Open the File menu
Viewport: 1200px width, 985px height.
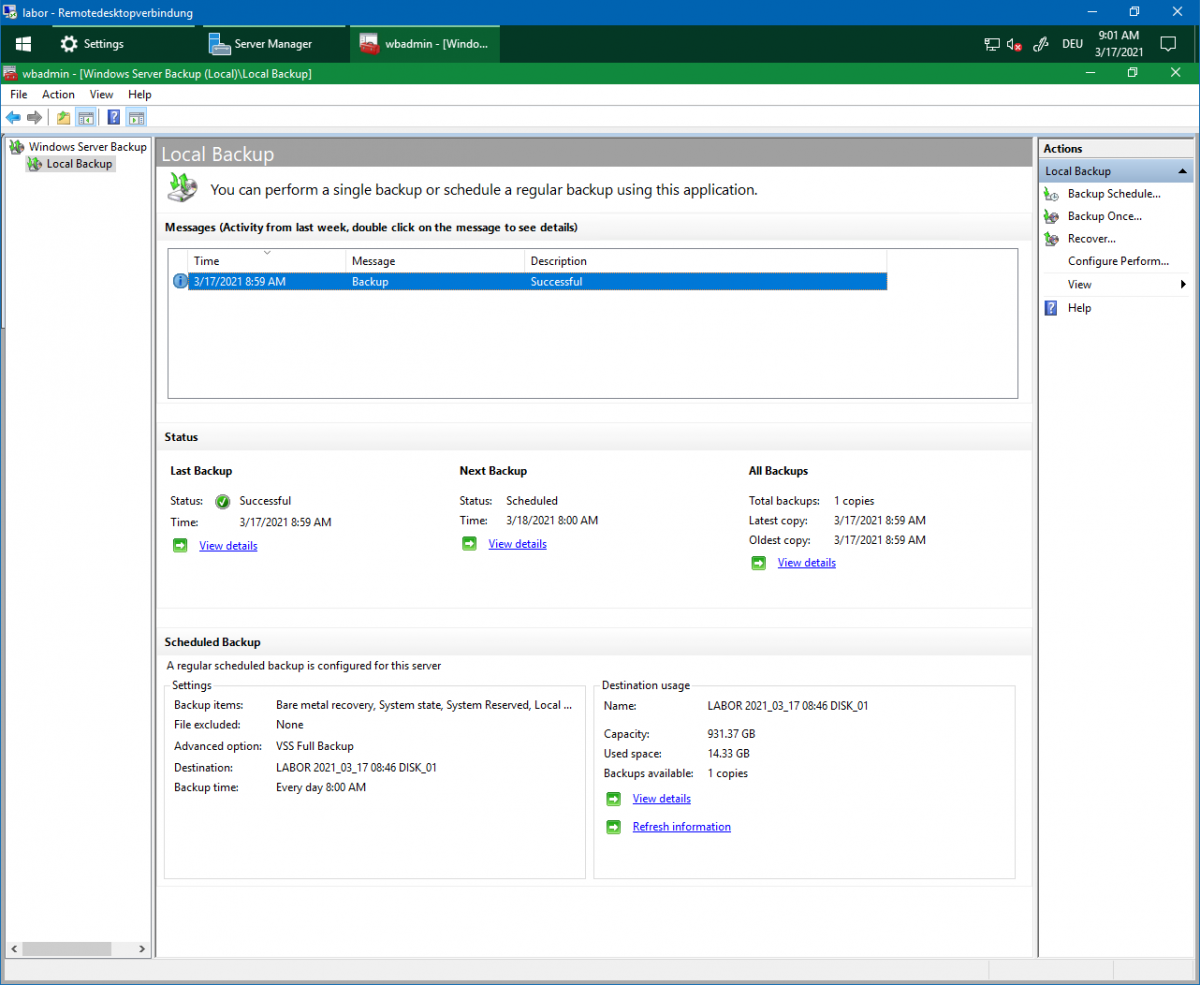18,94
